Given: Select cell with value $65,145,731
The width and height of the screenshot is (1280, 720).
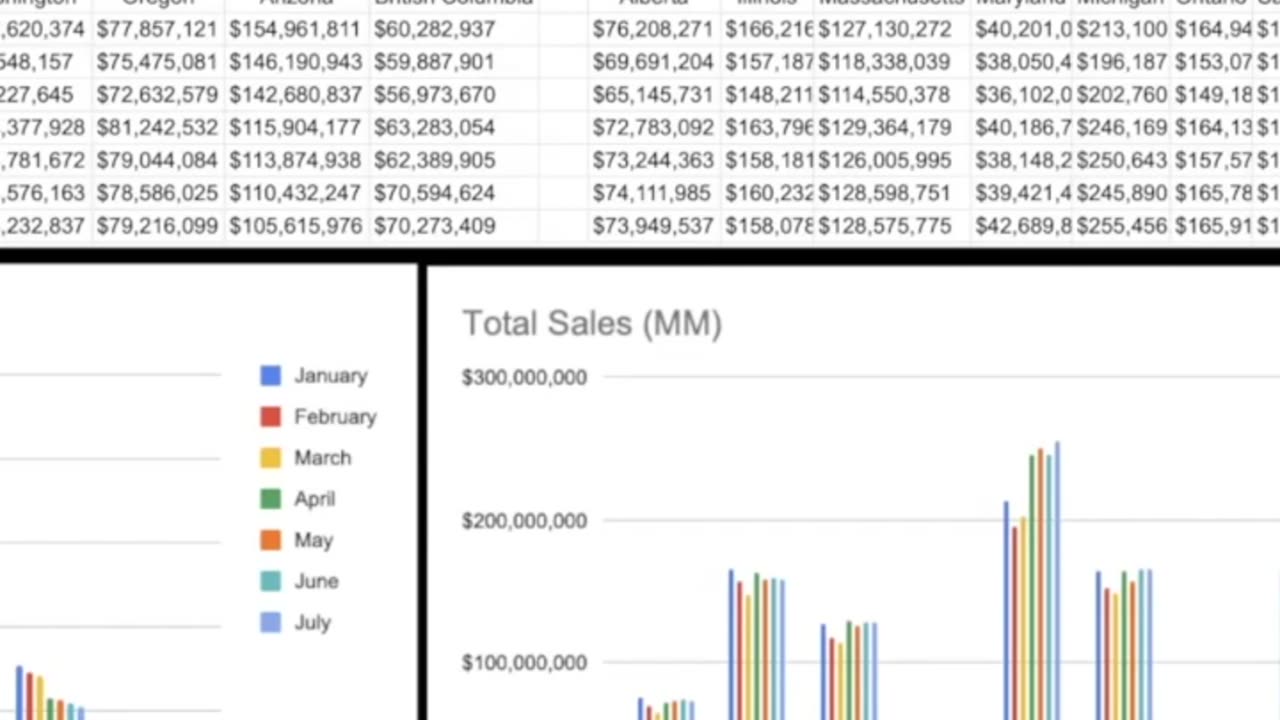Looking at the screenshot, I should point(653,95).
